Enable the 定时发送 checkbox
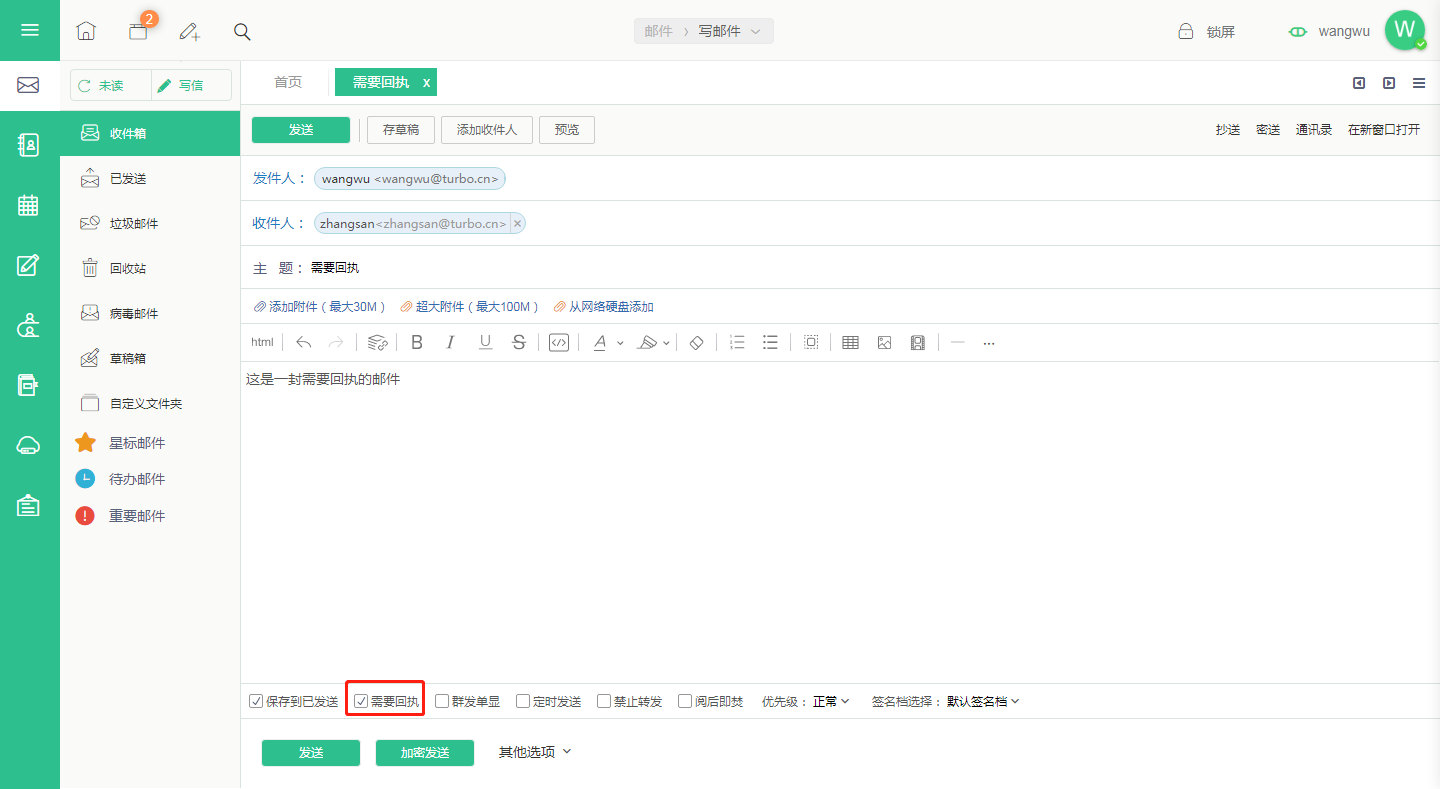Viewport: 1440px width, 789px height. 523,701
